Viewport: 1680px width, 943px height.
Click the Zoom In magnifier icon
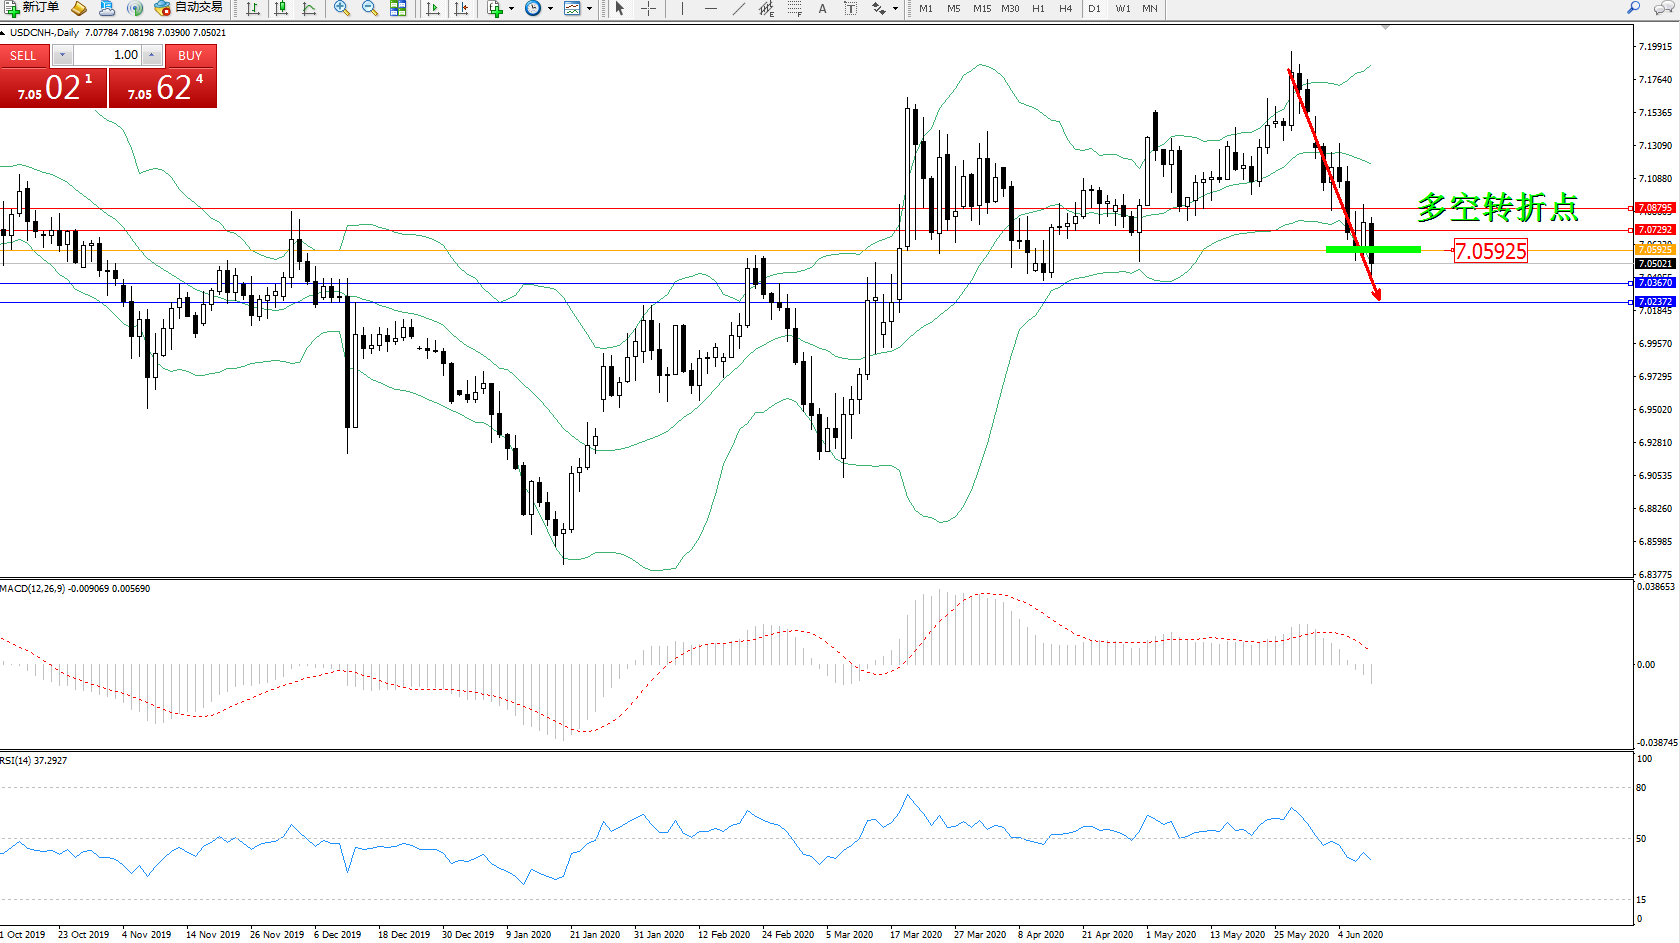[x=342, y=8]
